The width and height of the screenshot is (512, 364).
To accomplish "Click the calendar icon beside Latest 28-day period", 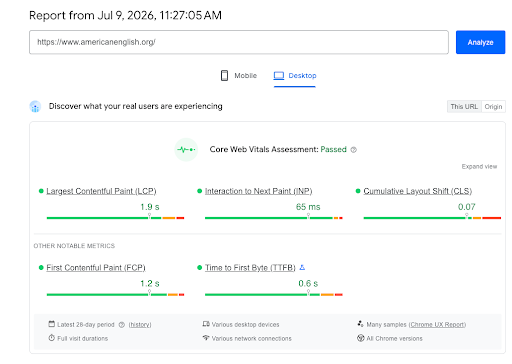I will point(51,324).
